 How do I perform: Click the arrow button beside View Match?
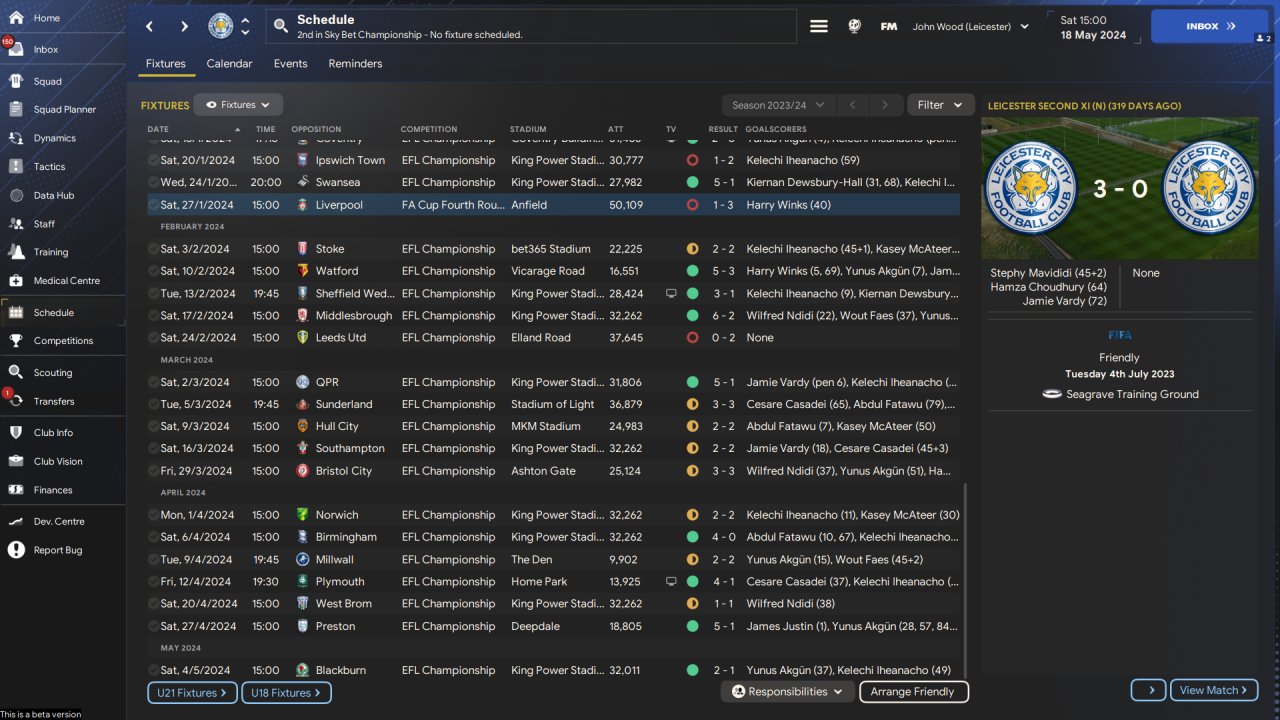(x=1149, y=690)
